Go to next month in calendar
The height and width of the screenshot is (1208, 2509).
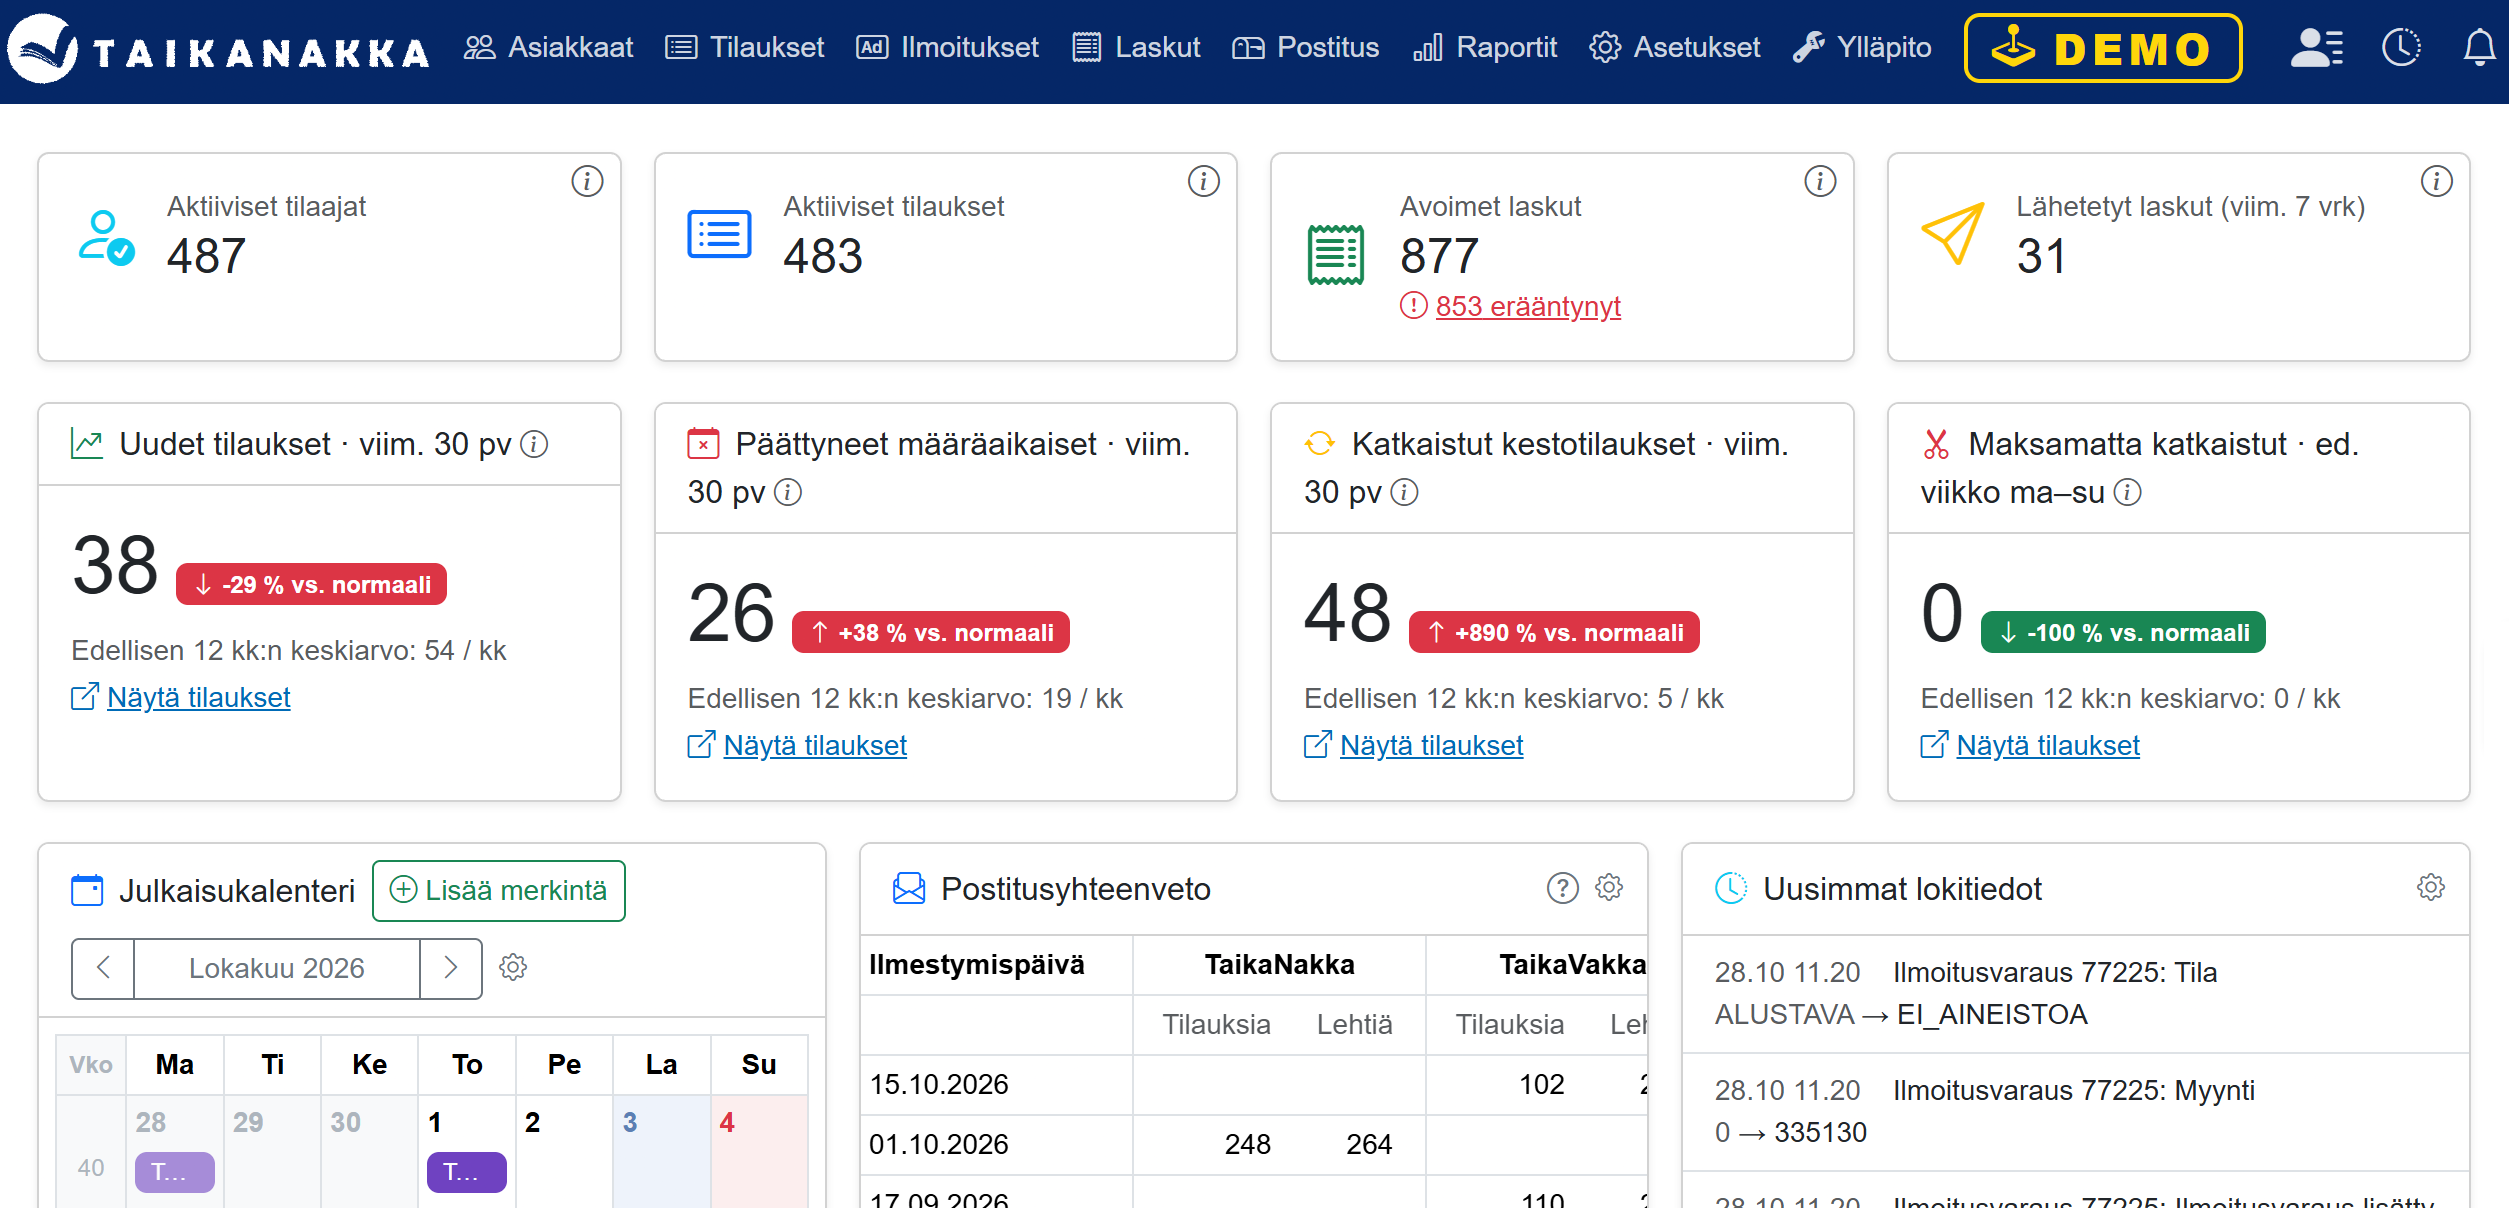[x=451, y=968]
